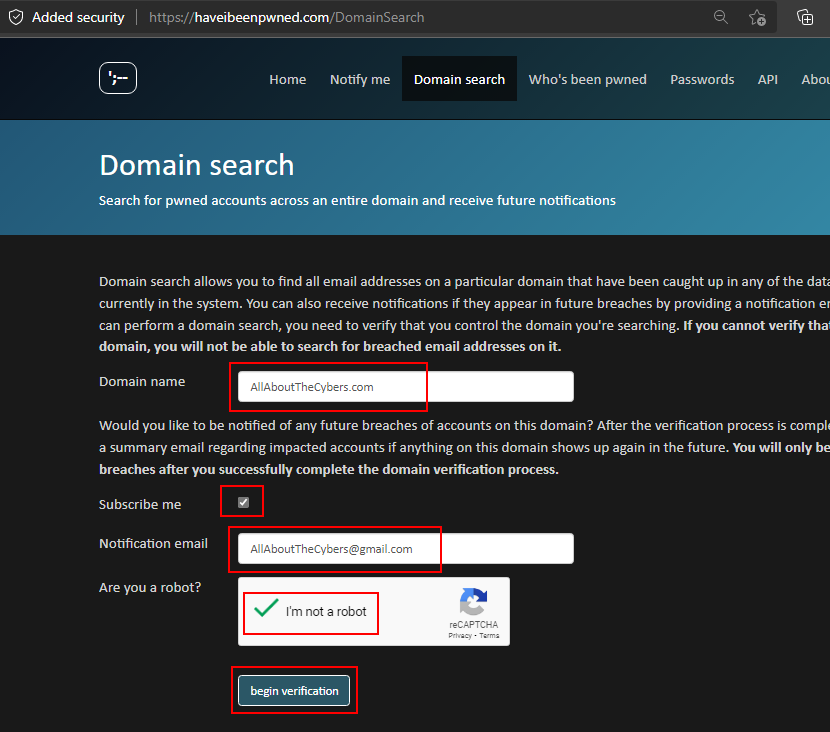The image size is (830, 732).
Task: Click the Added security label text
Action: click(x=78, y=17)
